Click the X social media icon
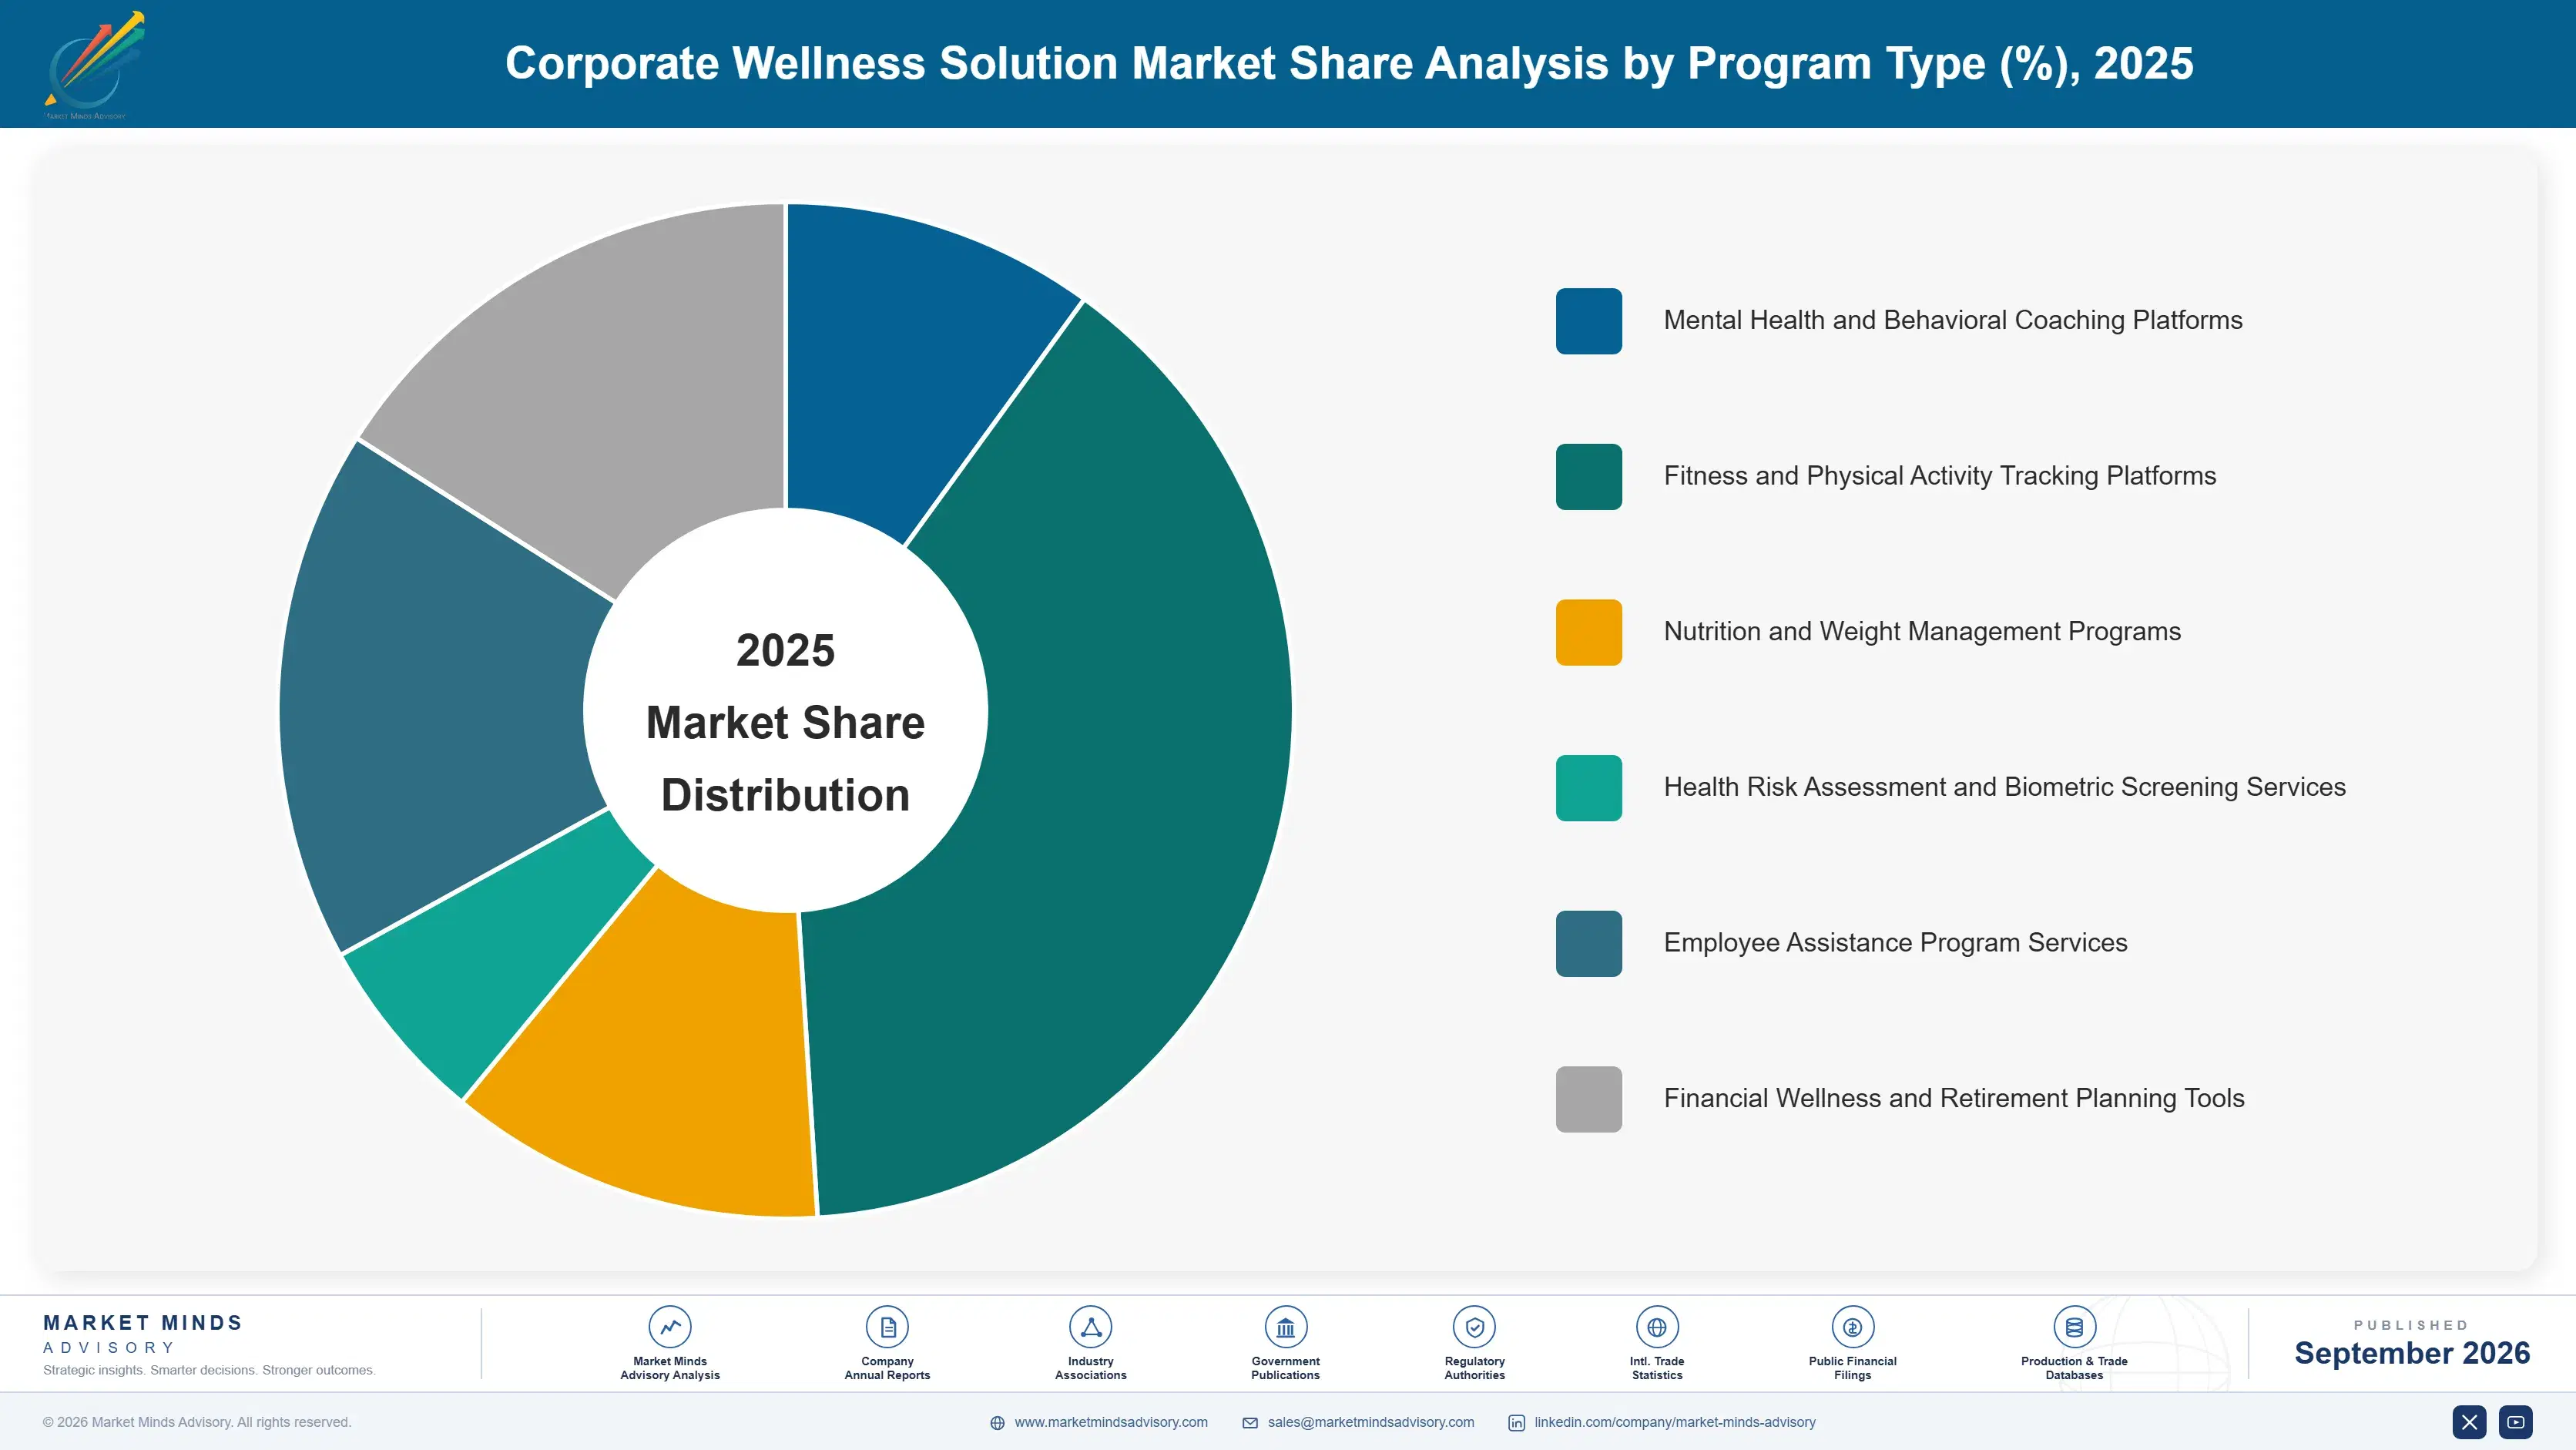 (x=2469, y=1422)
